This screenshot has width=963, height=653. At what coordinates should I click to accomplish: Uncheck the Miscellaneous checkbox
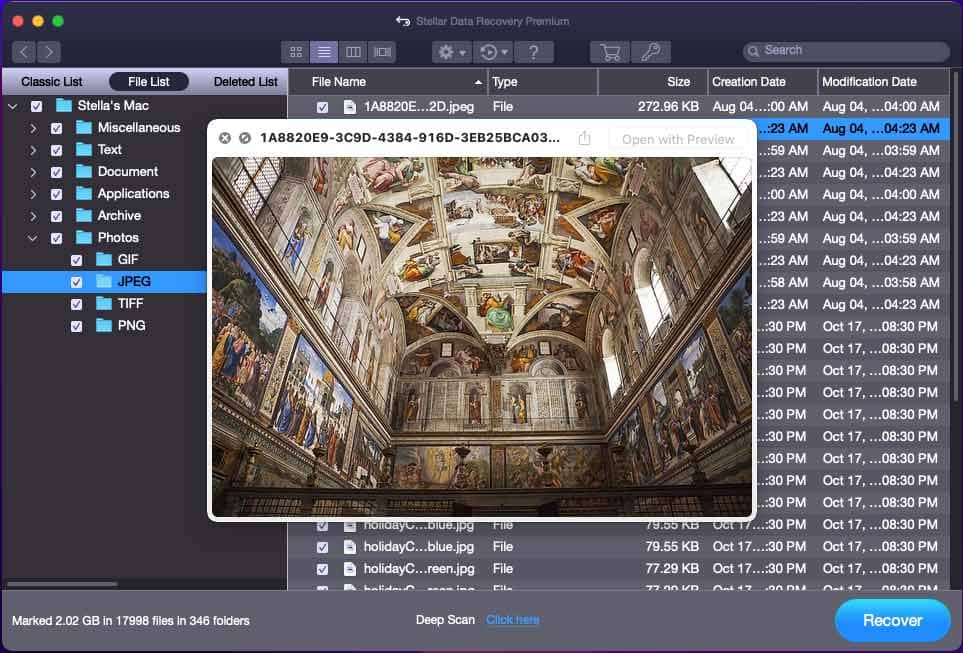57,128
